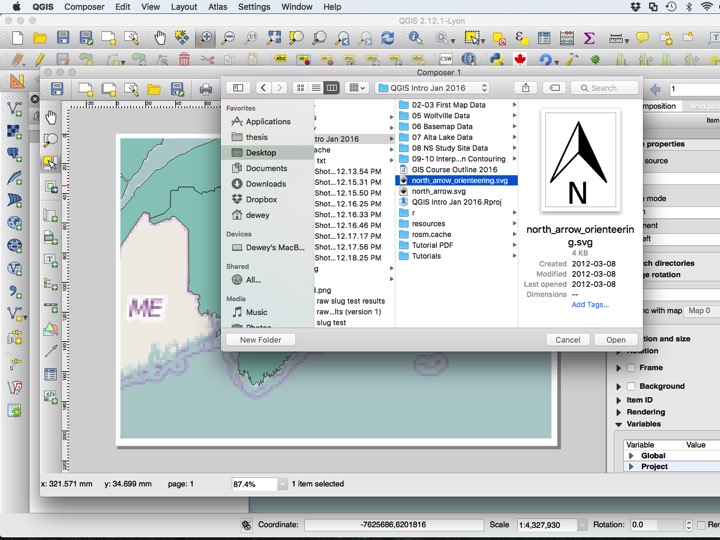This screenshot has height=540, width=720.
Task: Open the QGIS Intro Jan 2016 location dropdown
Action: (432, 88)
